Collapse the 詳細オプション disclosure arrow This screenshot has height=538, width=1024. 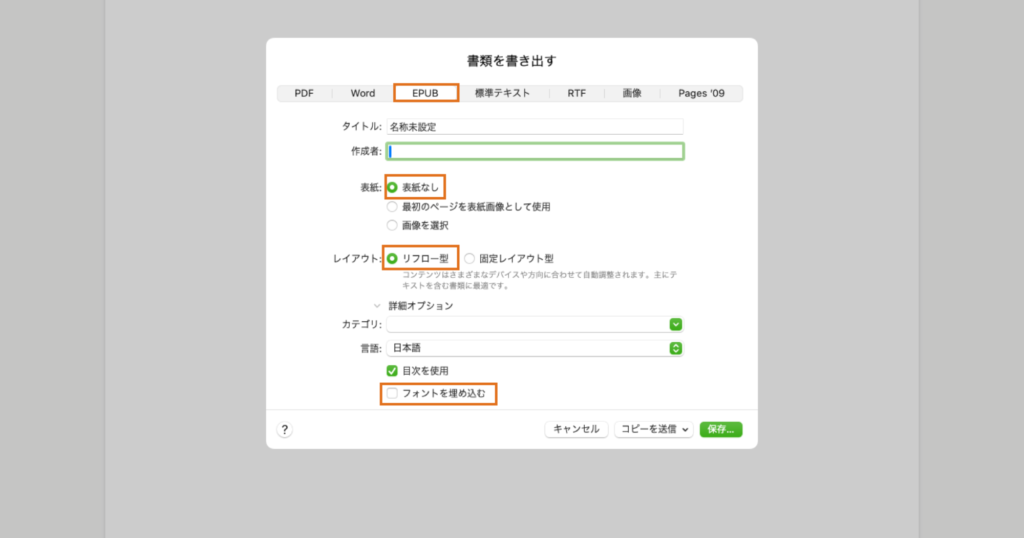coord(377,306)
